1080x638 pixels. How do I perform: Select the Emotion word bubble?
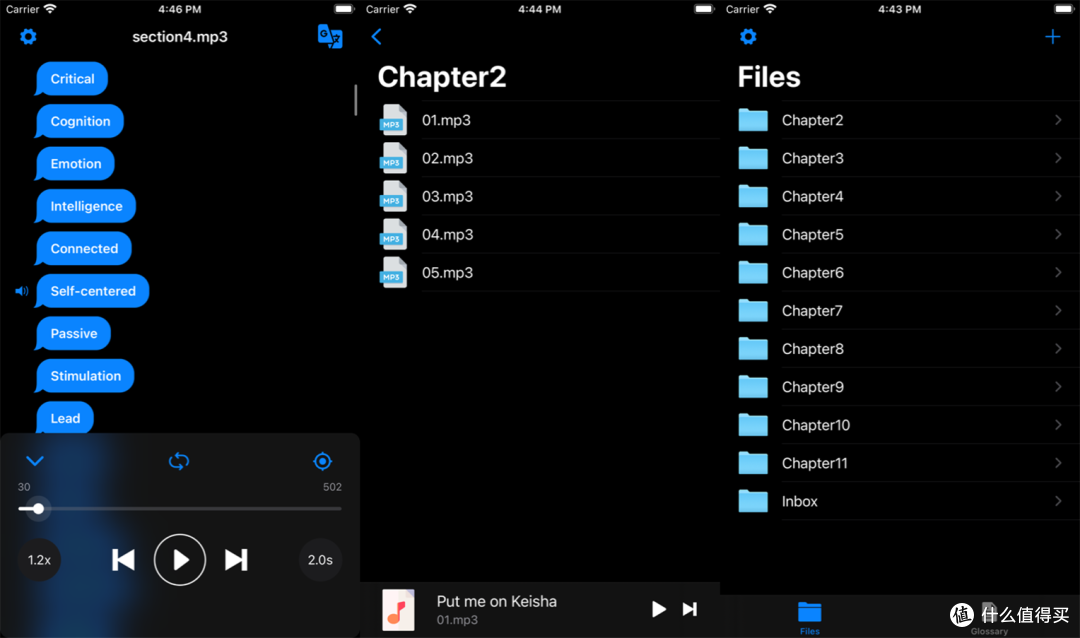76,164
